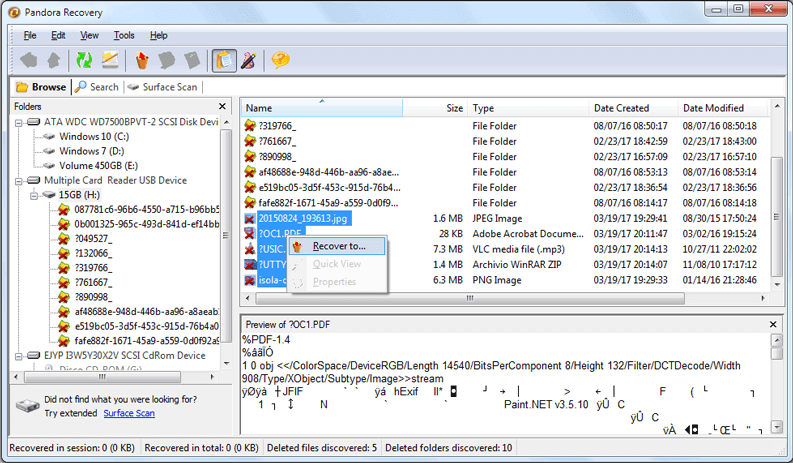Click Deleted files discovered: 5 status entry
The width and height of the screenshot is (793, 463).
click(322, 448)
